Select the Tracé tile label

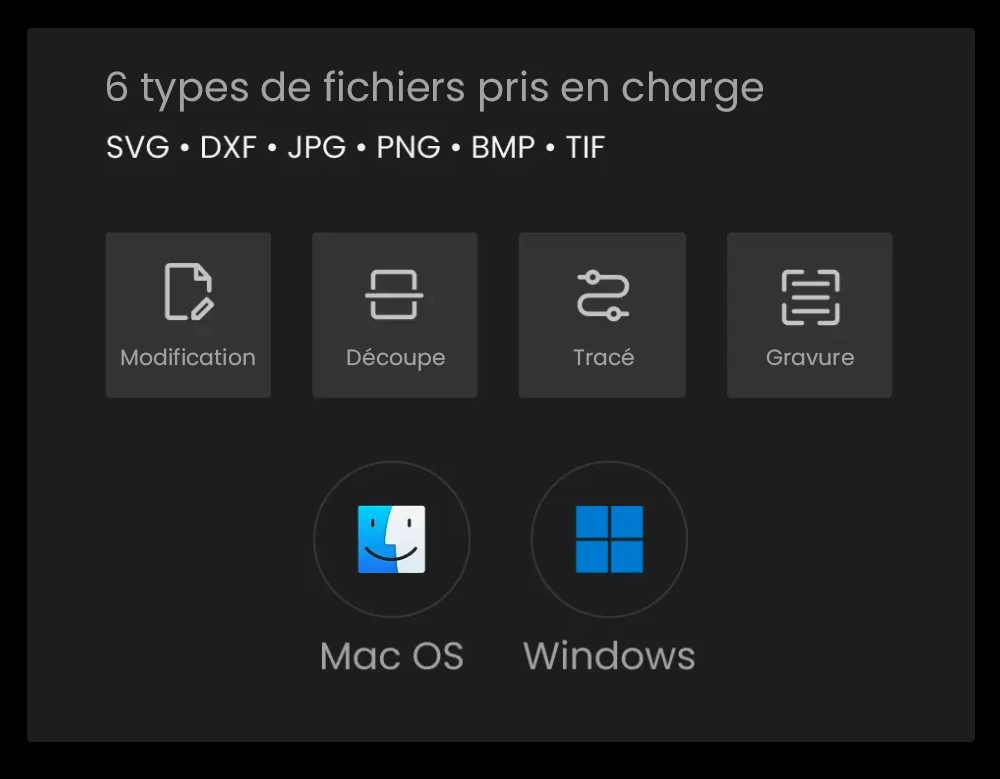[603, 357]
